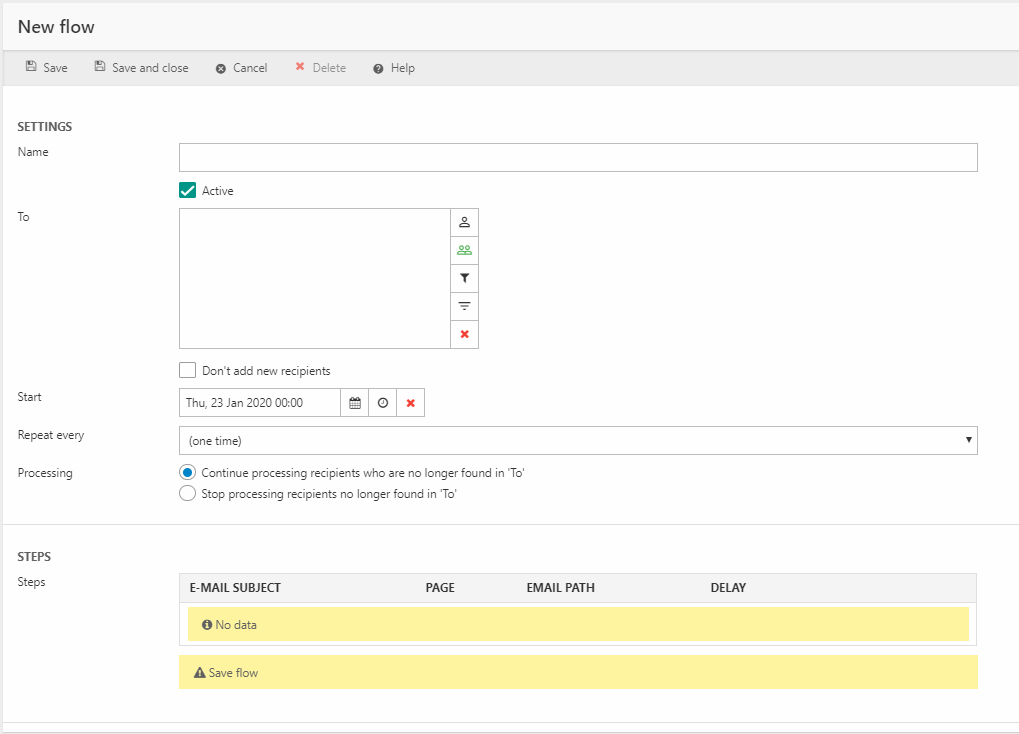1019x734 pixels.
Task: Cancel the new flow
Action: click(241, 68)
